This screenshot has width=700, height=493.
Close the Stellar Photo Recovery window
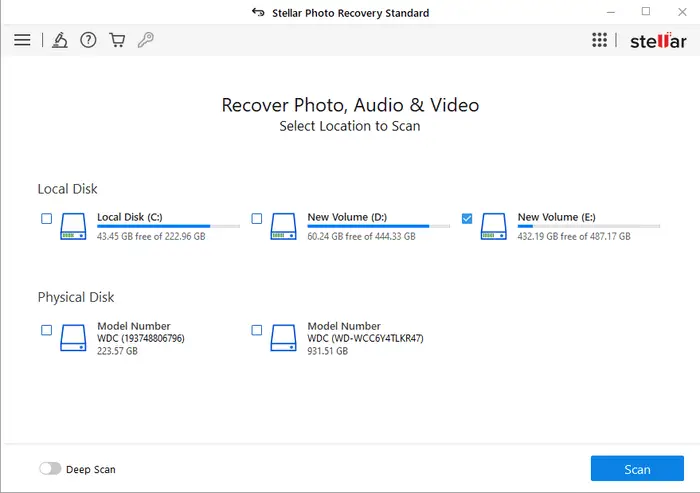click(x=682, y=12)
